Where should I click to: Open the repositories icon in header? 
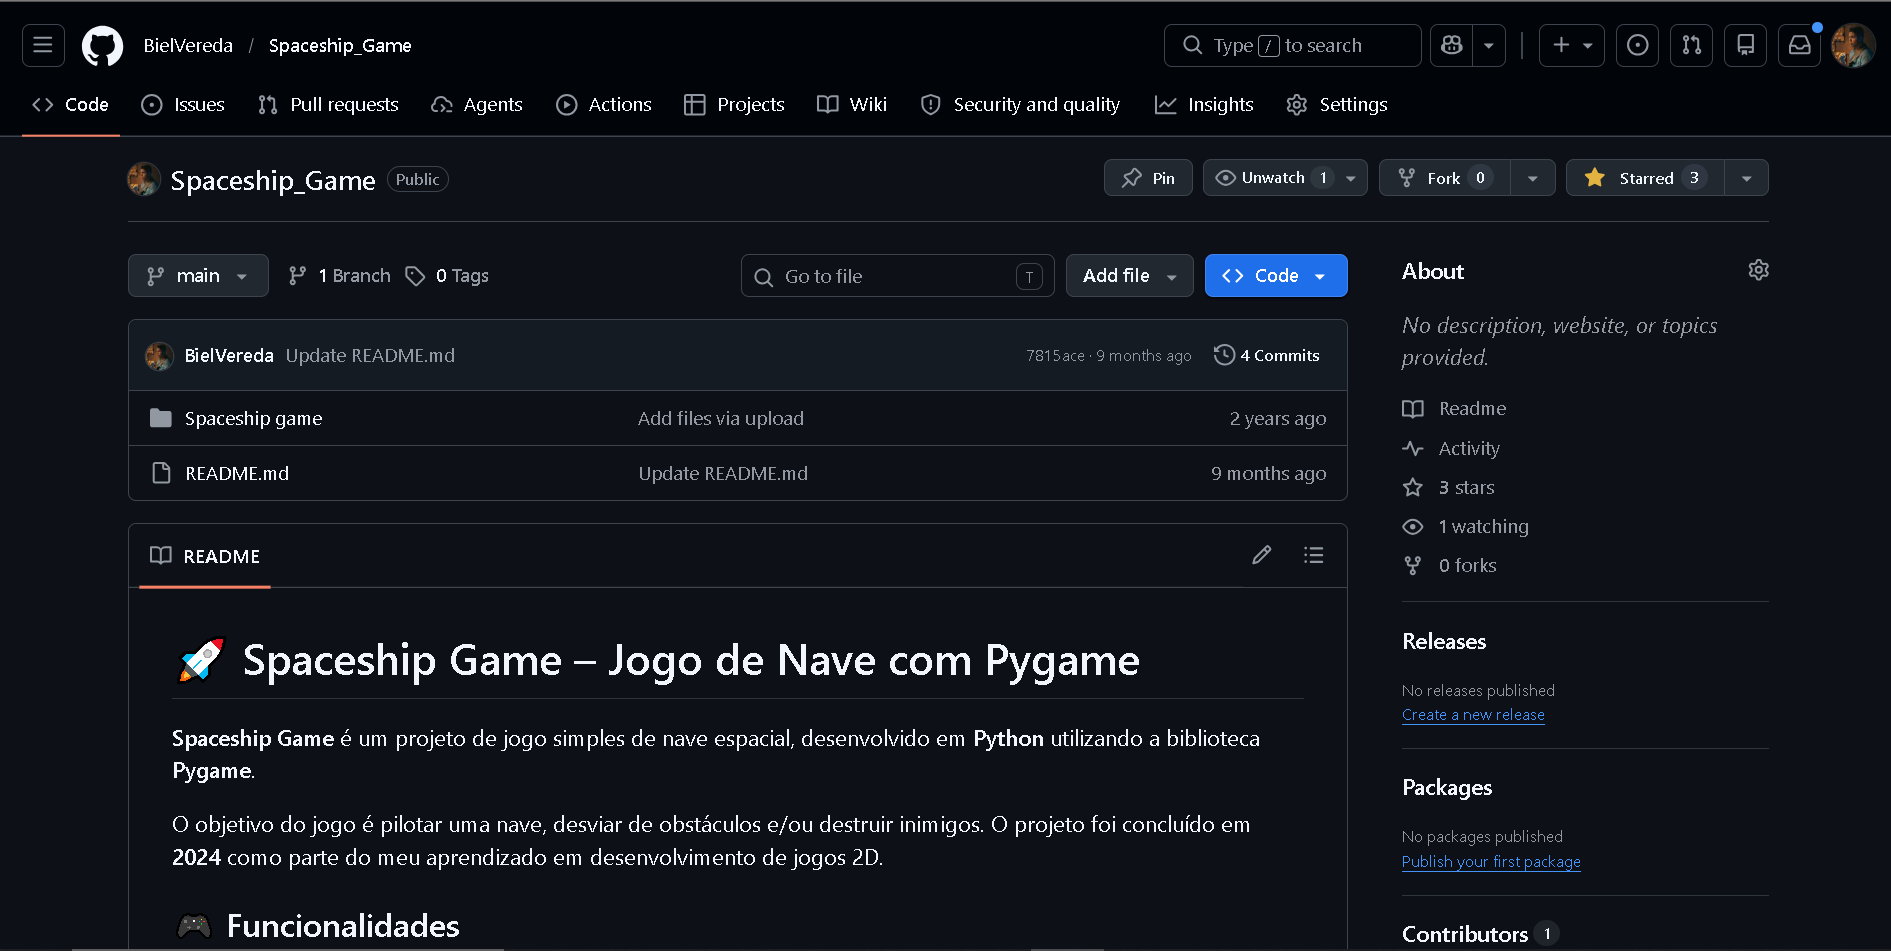[x=1745, y=45]
